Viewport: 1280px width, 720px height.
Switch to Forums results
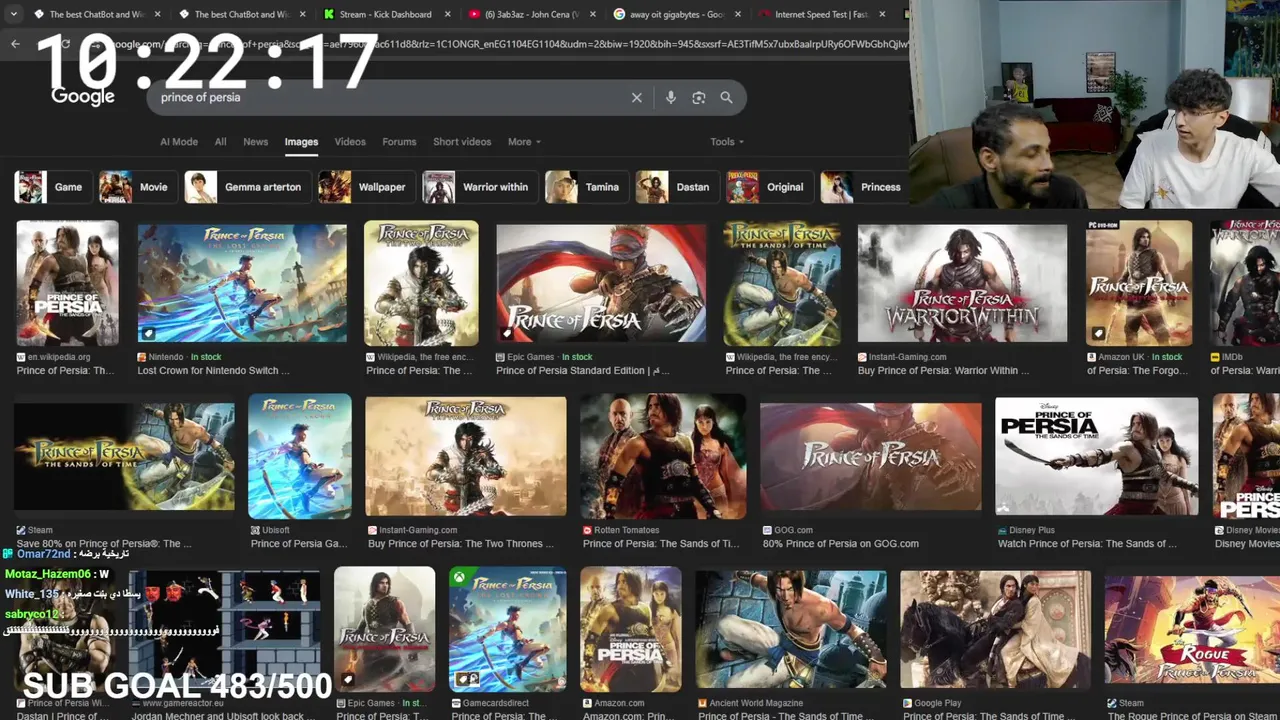point(399,142)
